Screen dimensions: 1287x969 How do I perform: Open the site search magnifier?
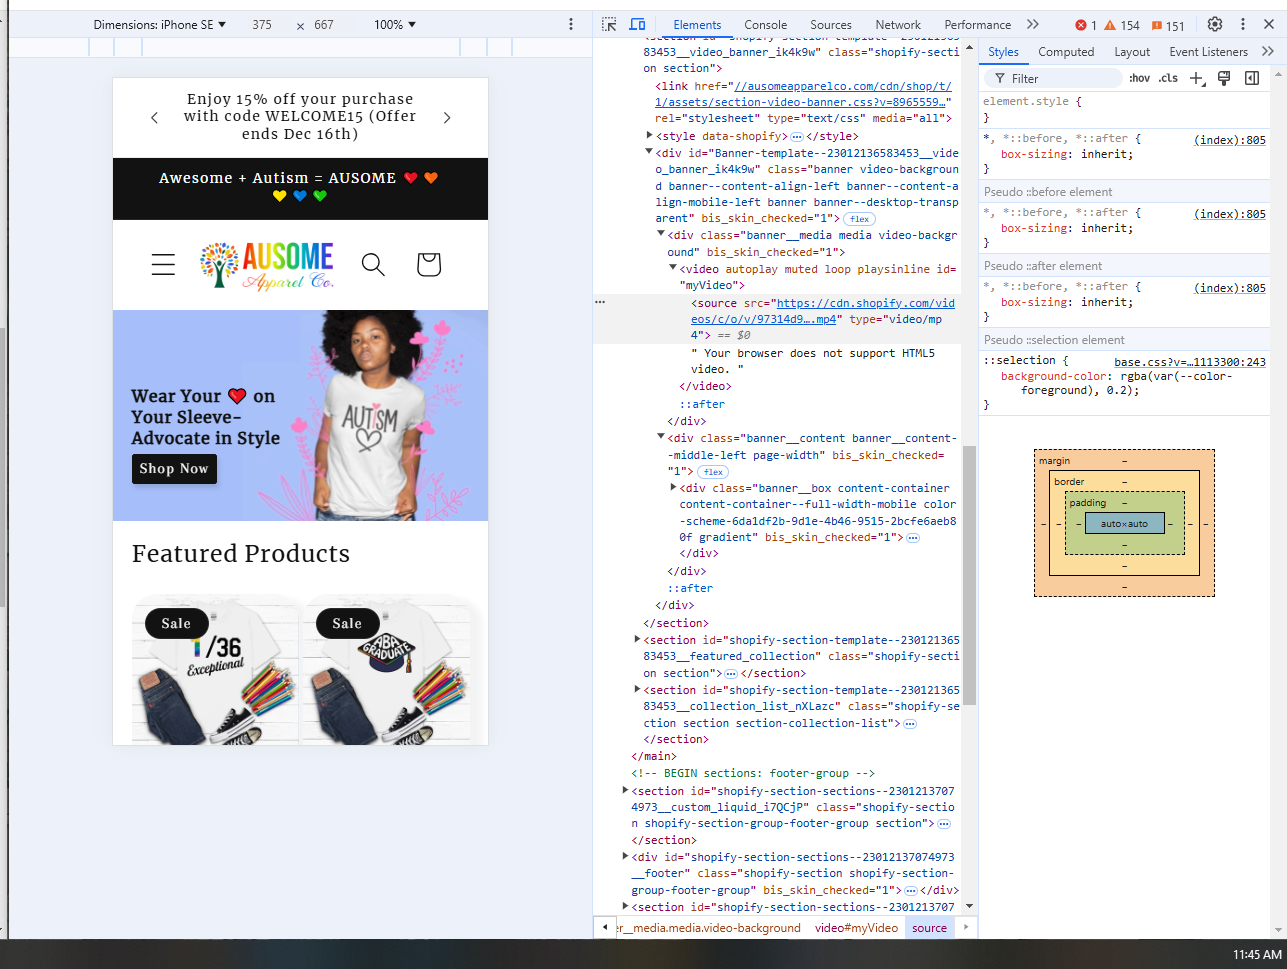click(373, 264)
